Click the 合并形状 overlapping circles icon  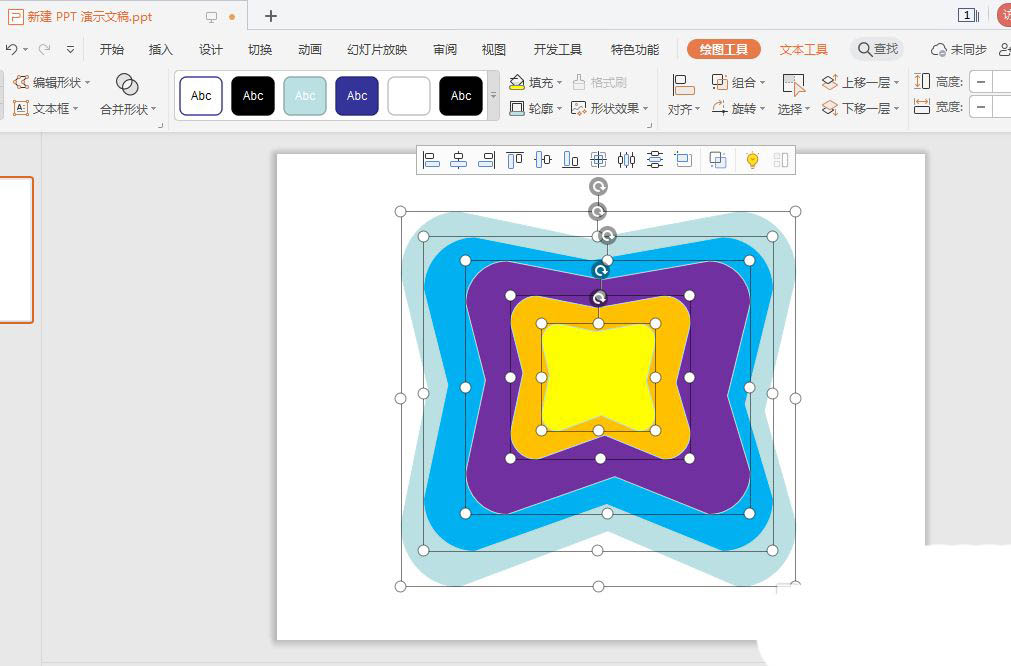127,84
